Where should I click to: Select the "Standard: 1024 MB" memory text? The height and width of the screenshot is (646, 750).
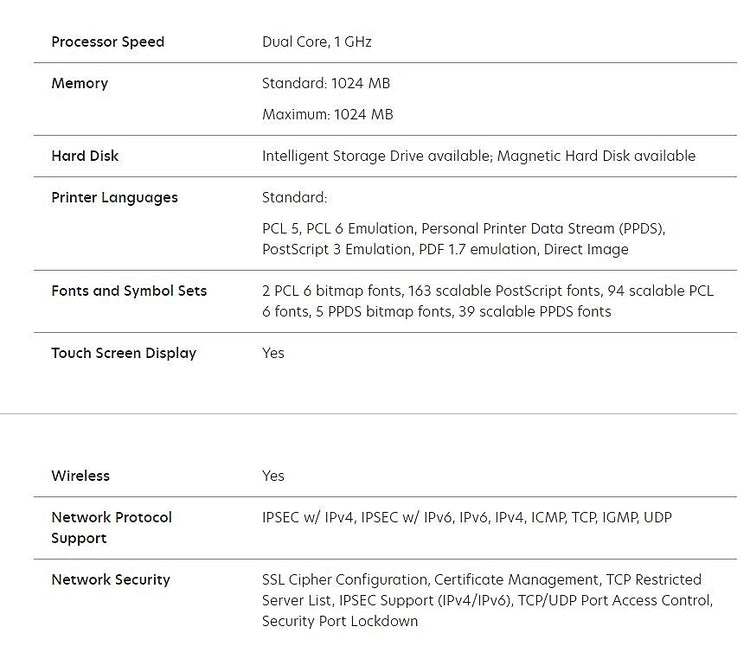(327, 83)
